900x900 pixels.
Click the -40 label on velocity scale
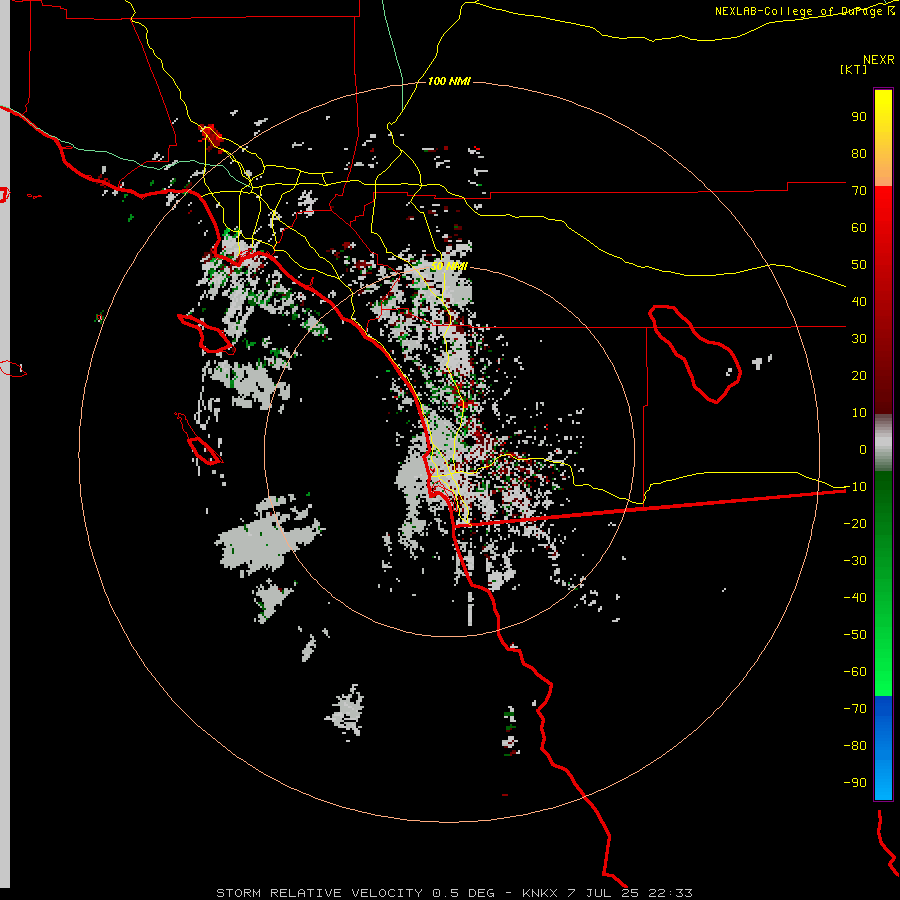pos(855,598)
